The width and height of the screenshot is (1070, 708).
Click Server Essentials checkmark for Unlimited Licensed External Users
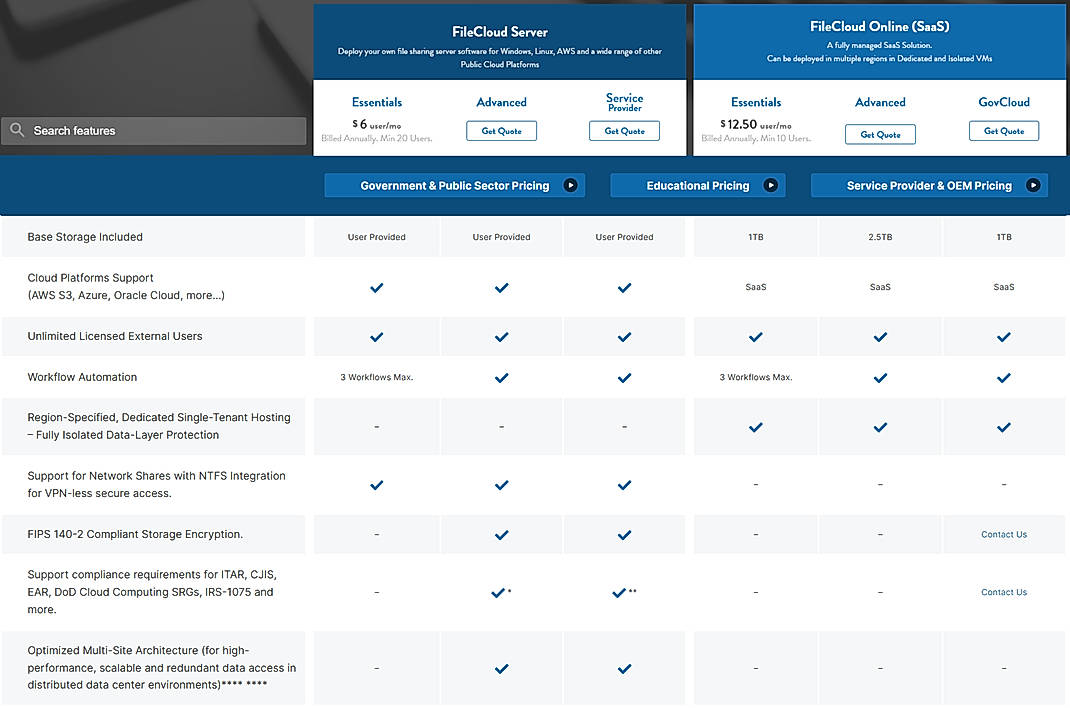(377, 337)
